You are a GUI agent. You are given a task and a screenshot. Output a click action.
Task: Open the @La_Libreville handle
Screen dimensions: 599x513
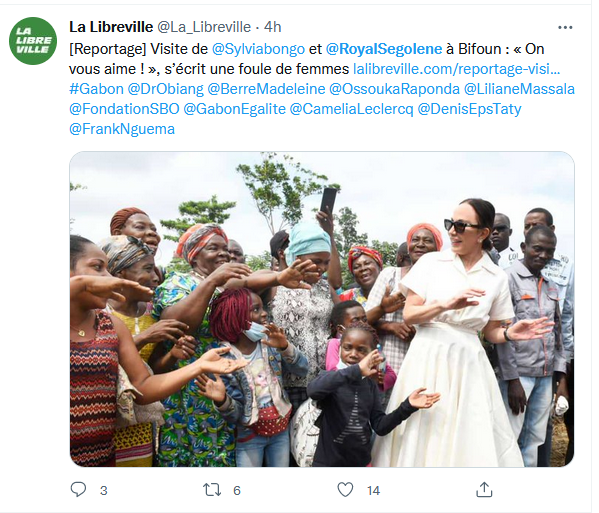[204, 27]
